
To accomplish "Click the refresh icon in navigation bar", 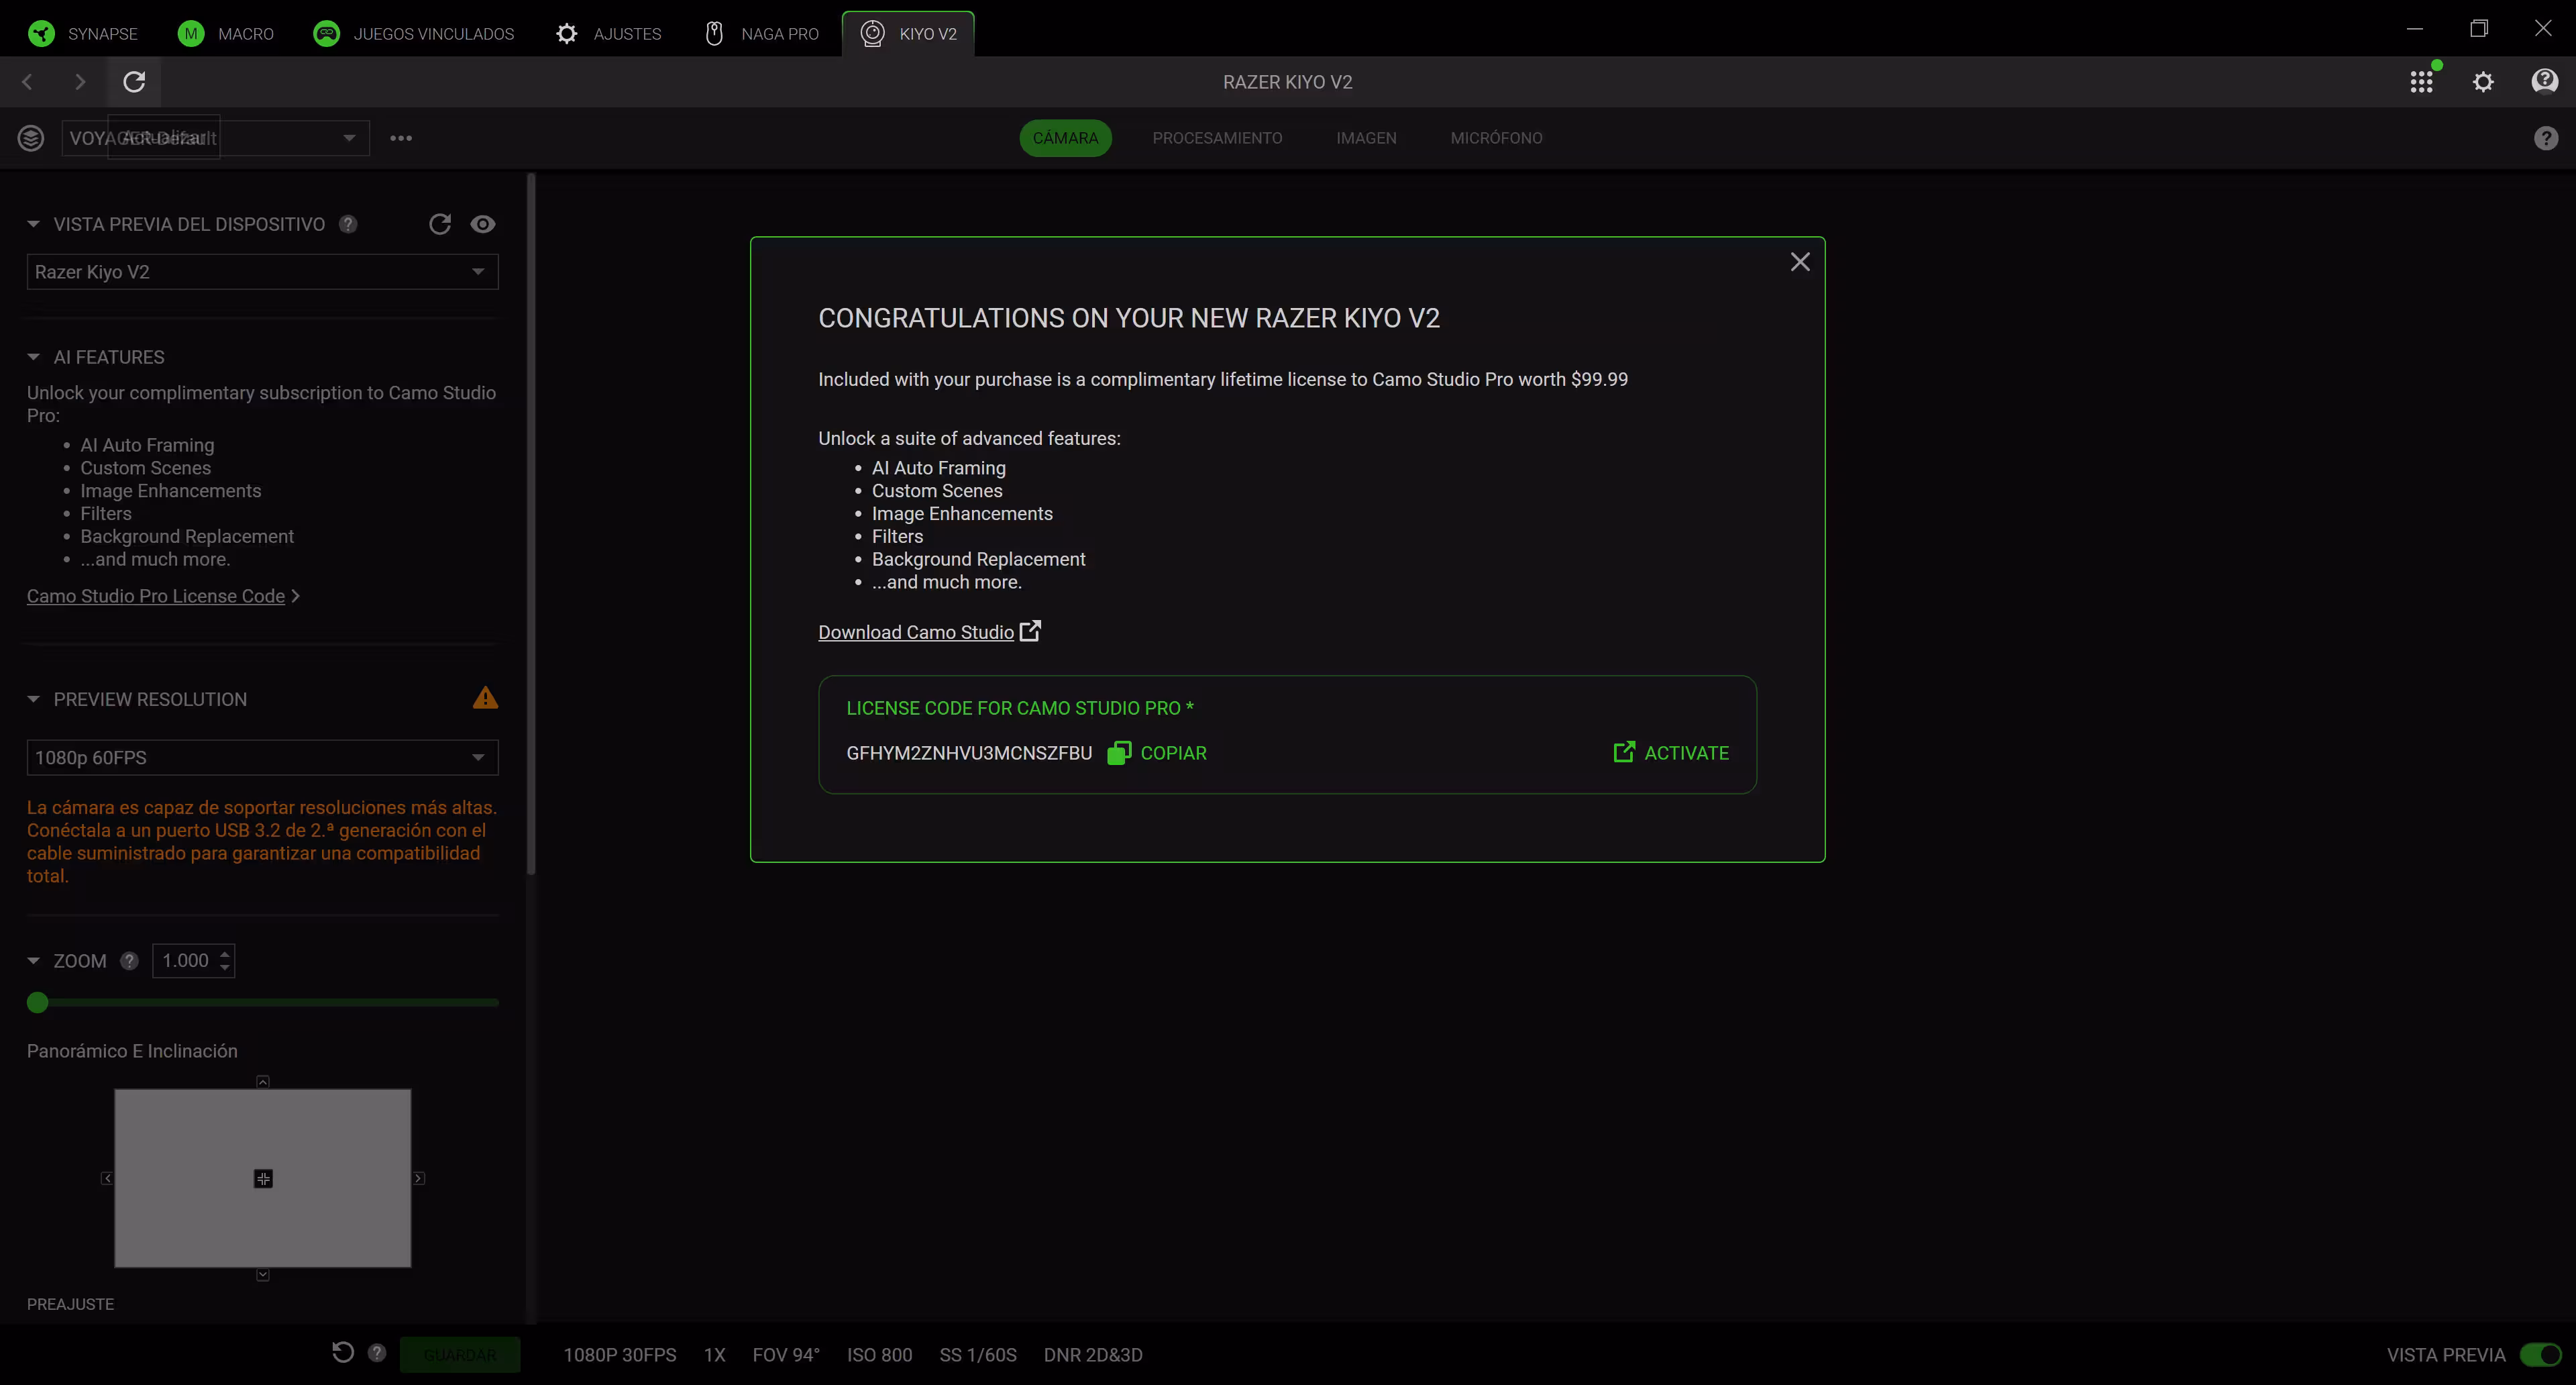I will (134, 82).
